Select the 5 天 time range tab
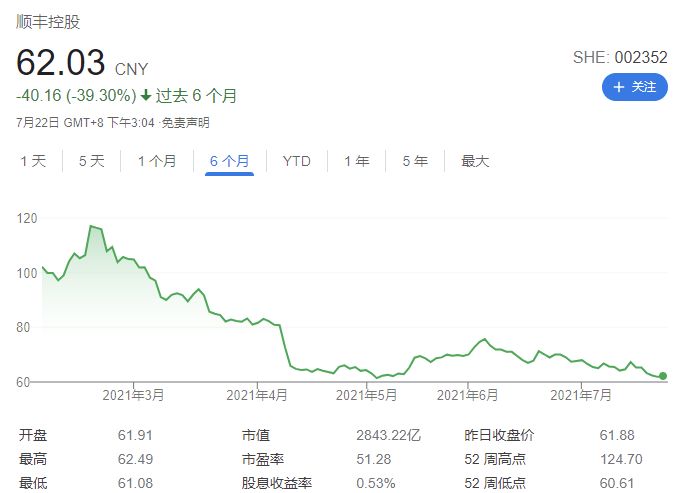The height and width of the screenshot is (493, 697). (x=92, y=161)
